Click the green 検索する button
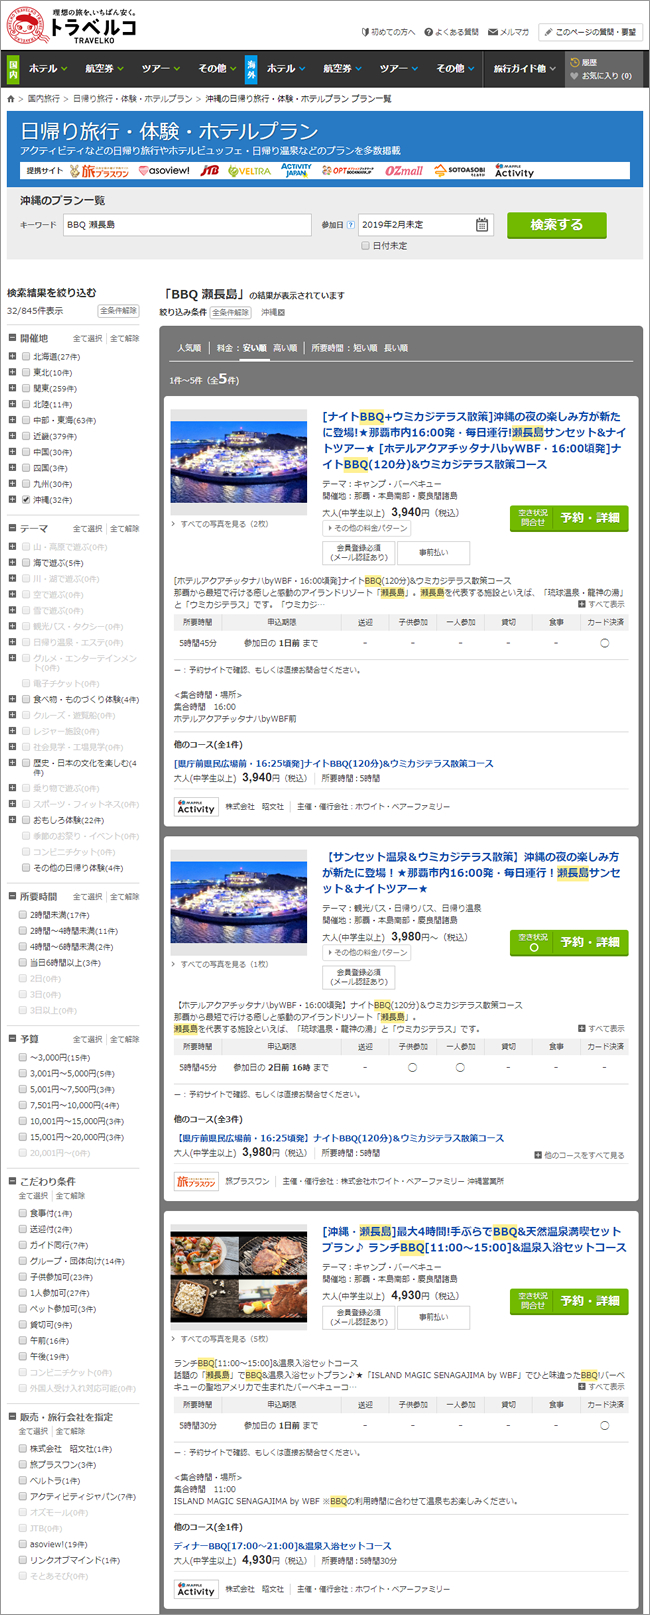Viewport: 650px width, 1615px height. tap(556, 225)
